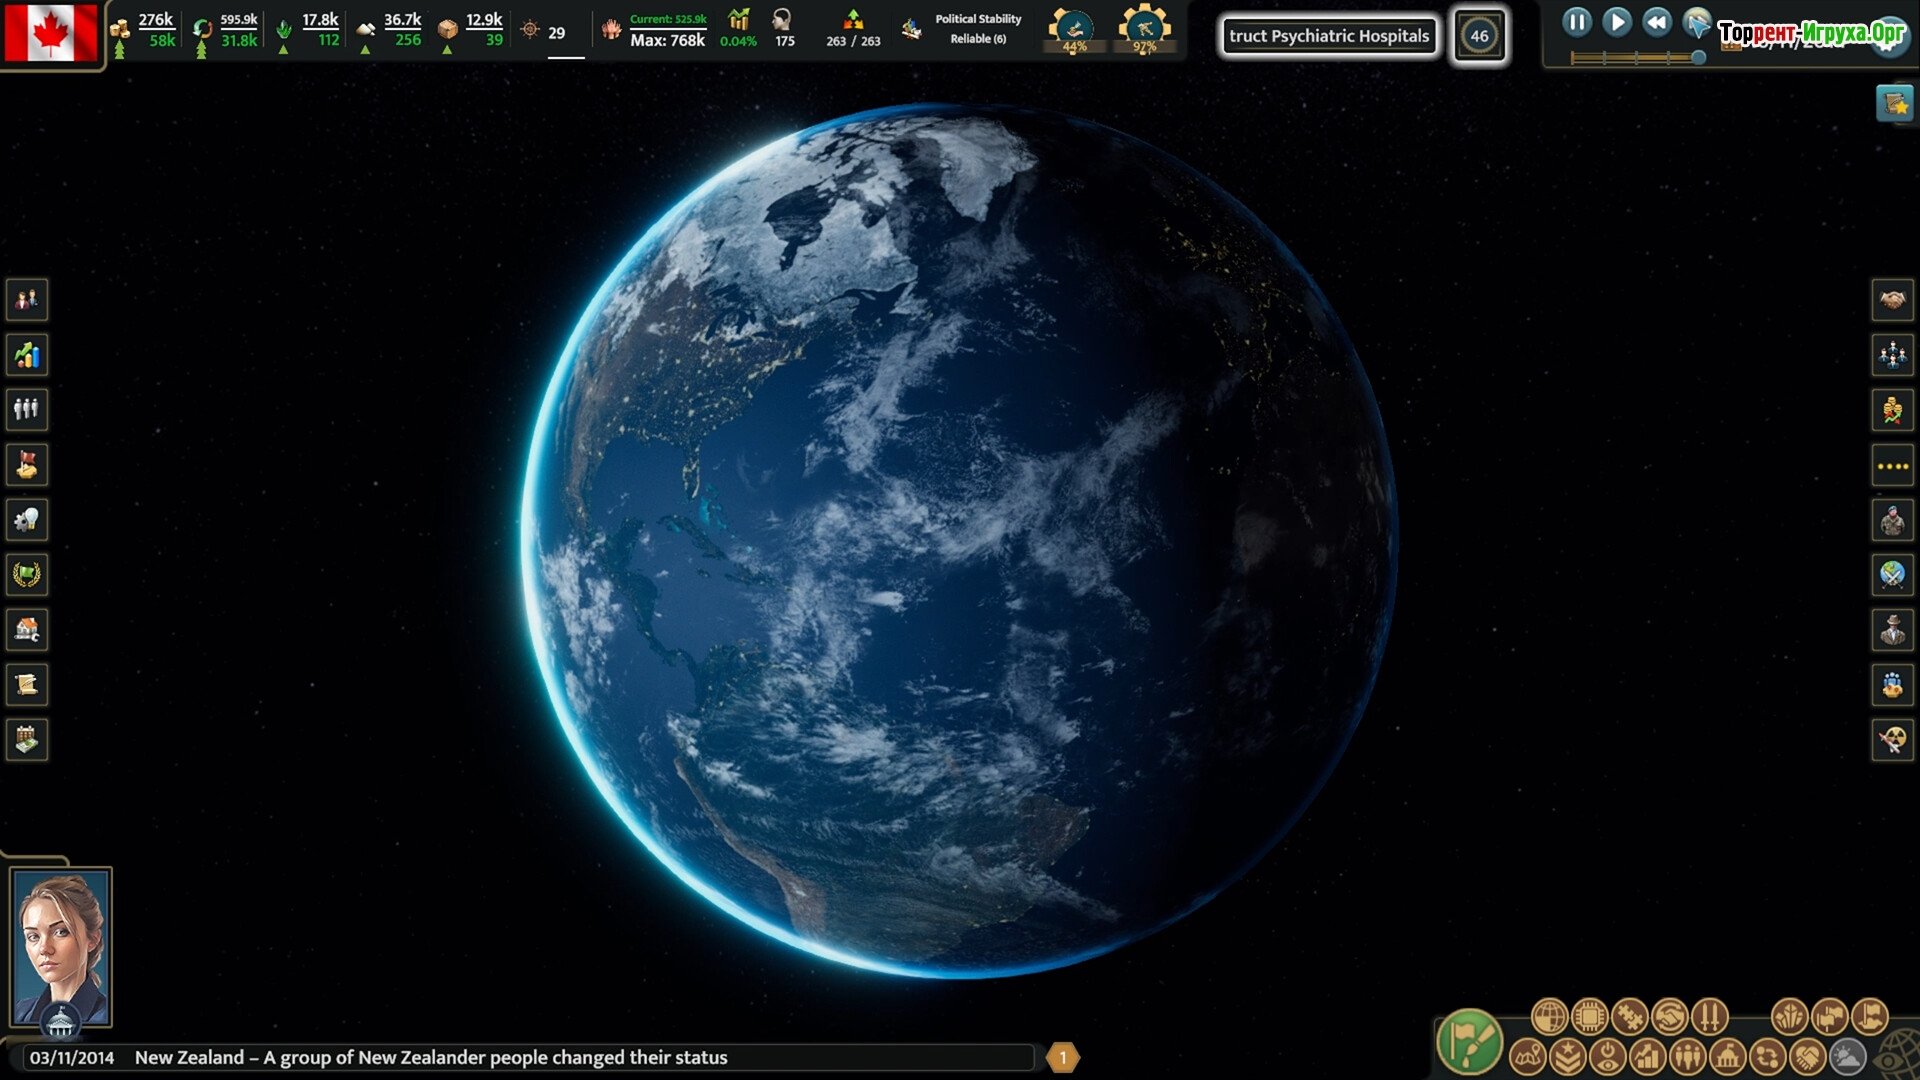1920x1080 pixels.
Task: Toggle the military ranks map mode
Action: 1568,1056
